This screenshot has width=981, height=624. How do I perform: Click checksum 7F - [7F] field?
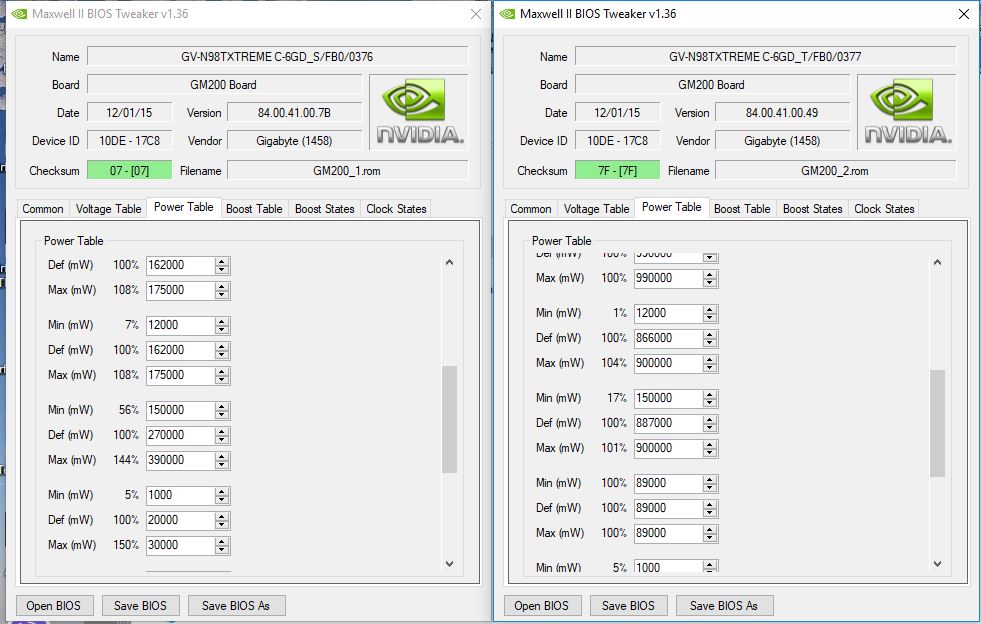[x=618, y=170]
